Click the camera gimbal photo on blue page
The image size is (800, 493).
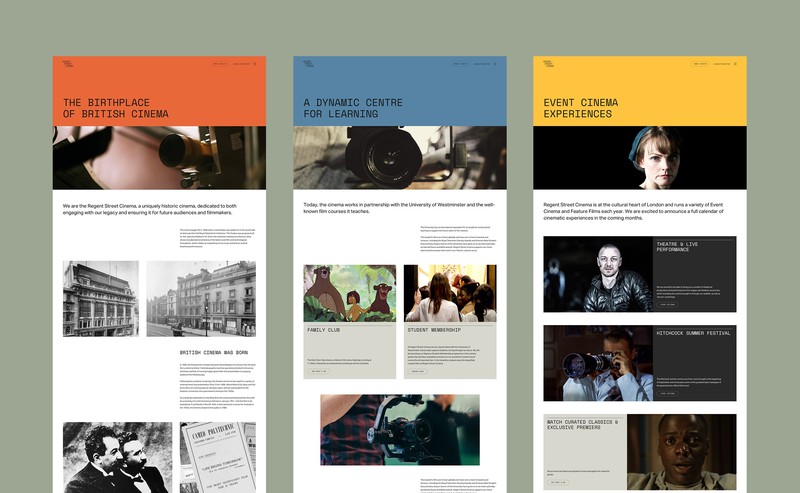[x=400, y=429]
